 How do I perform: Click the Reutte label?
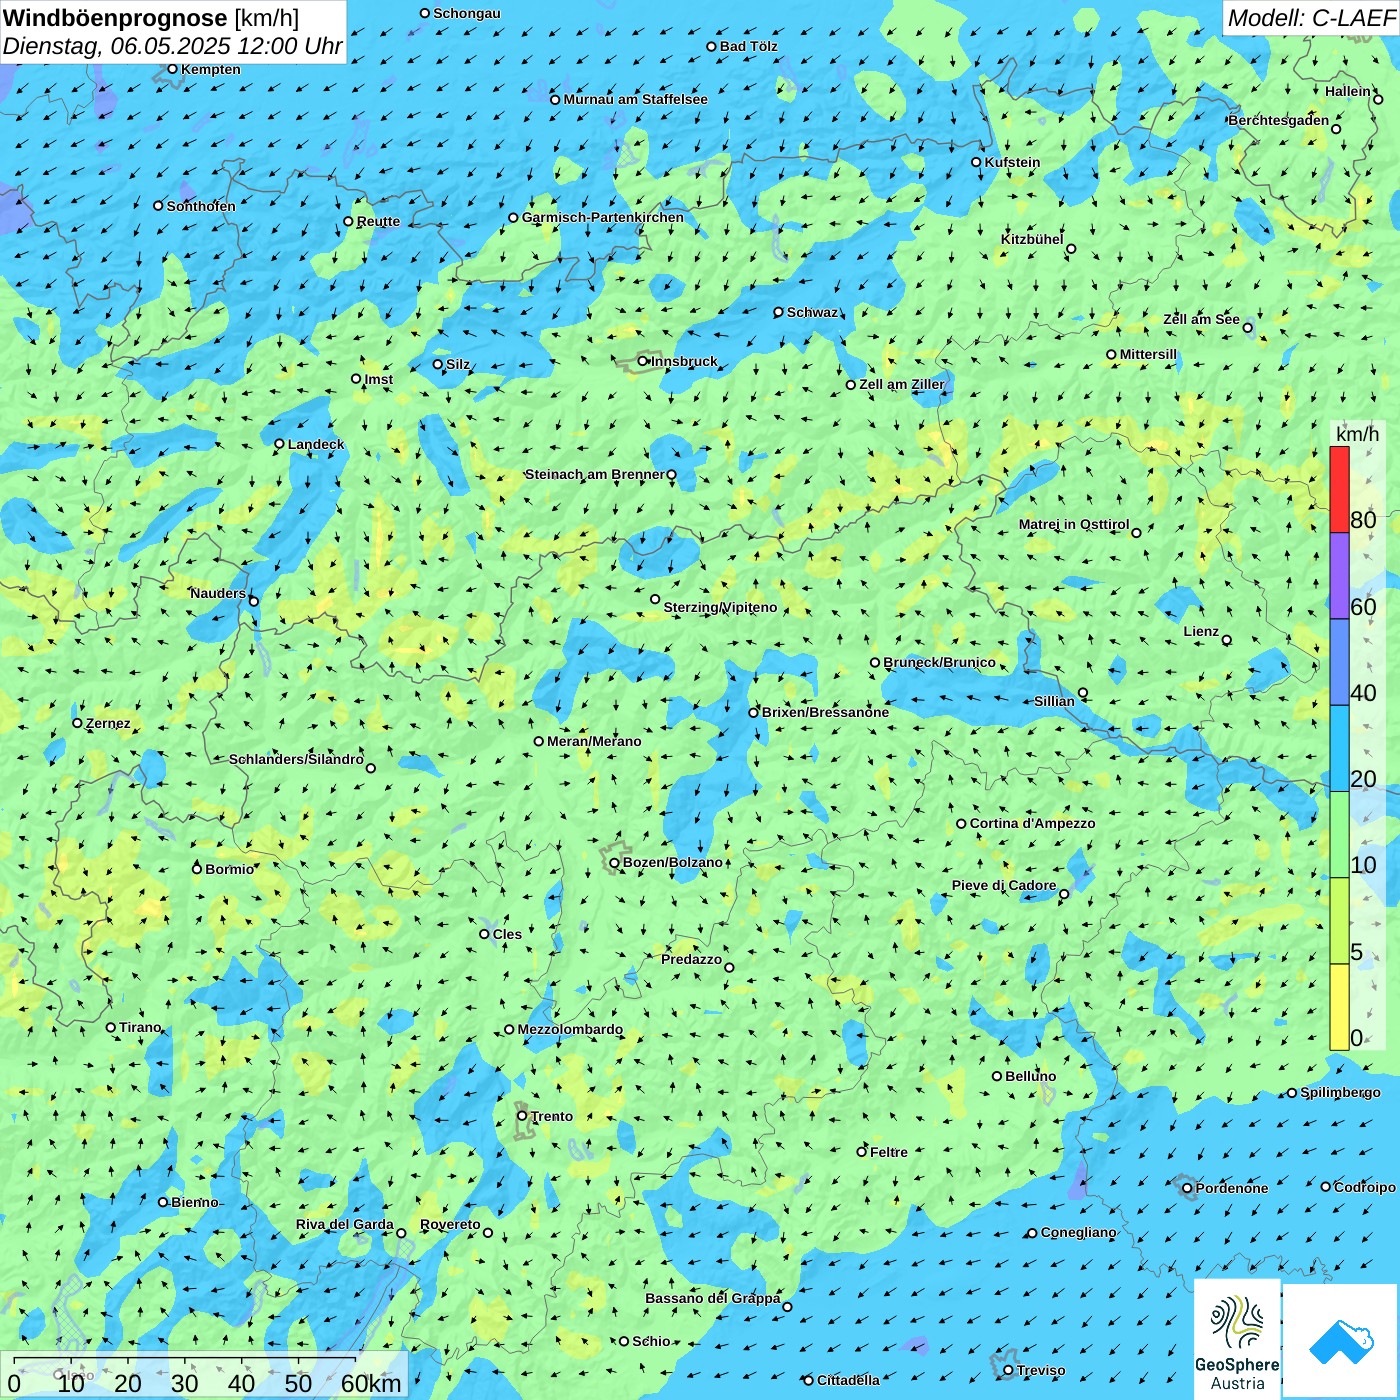(378, 222)
